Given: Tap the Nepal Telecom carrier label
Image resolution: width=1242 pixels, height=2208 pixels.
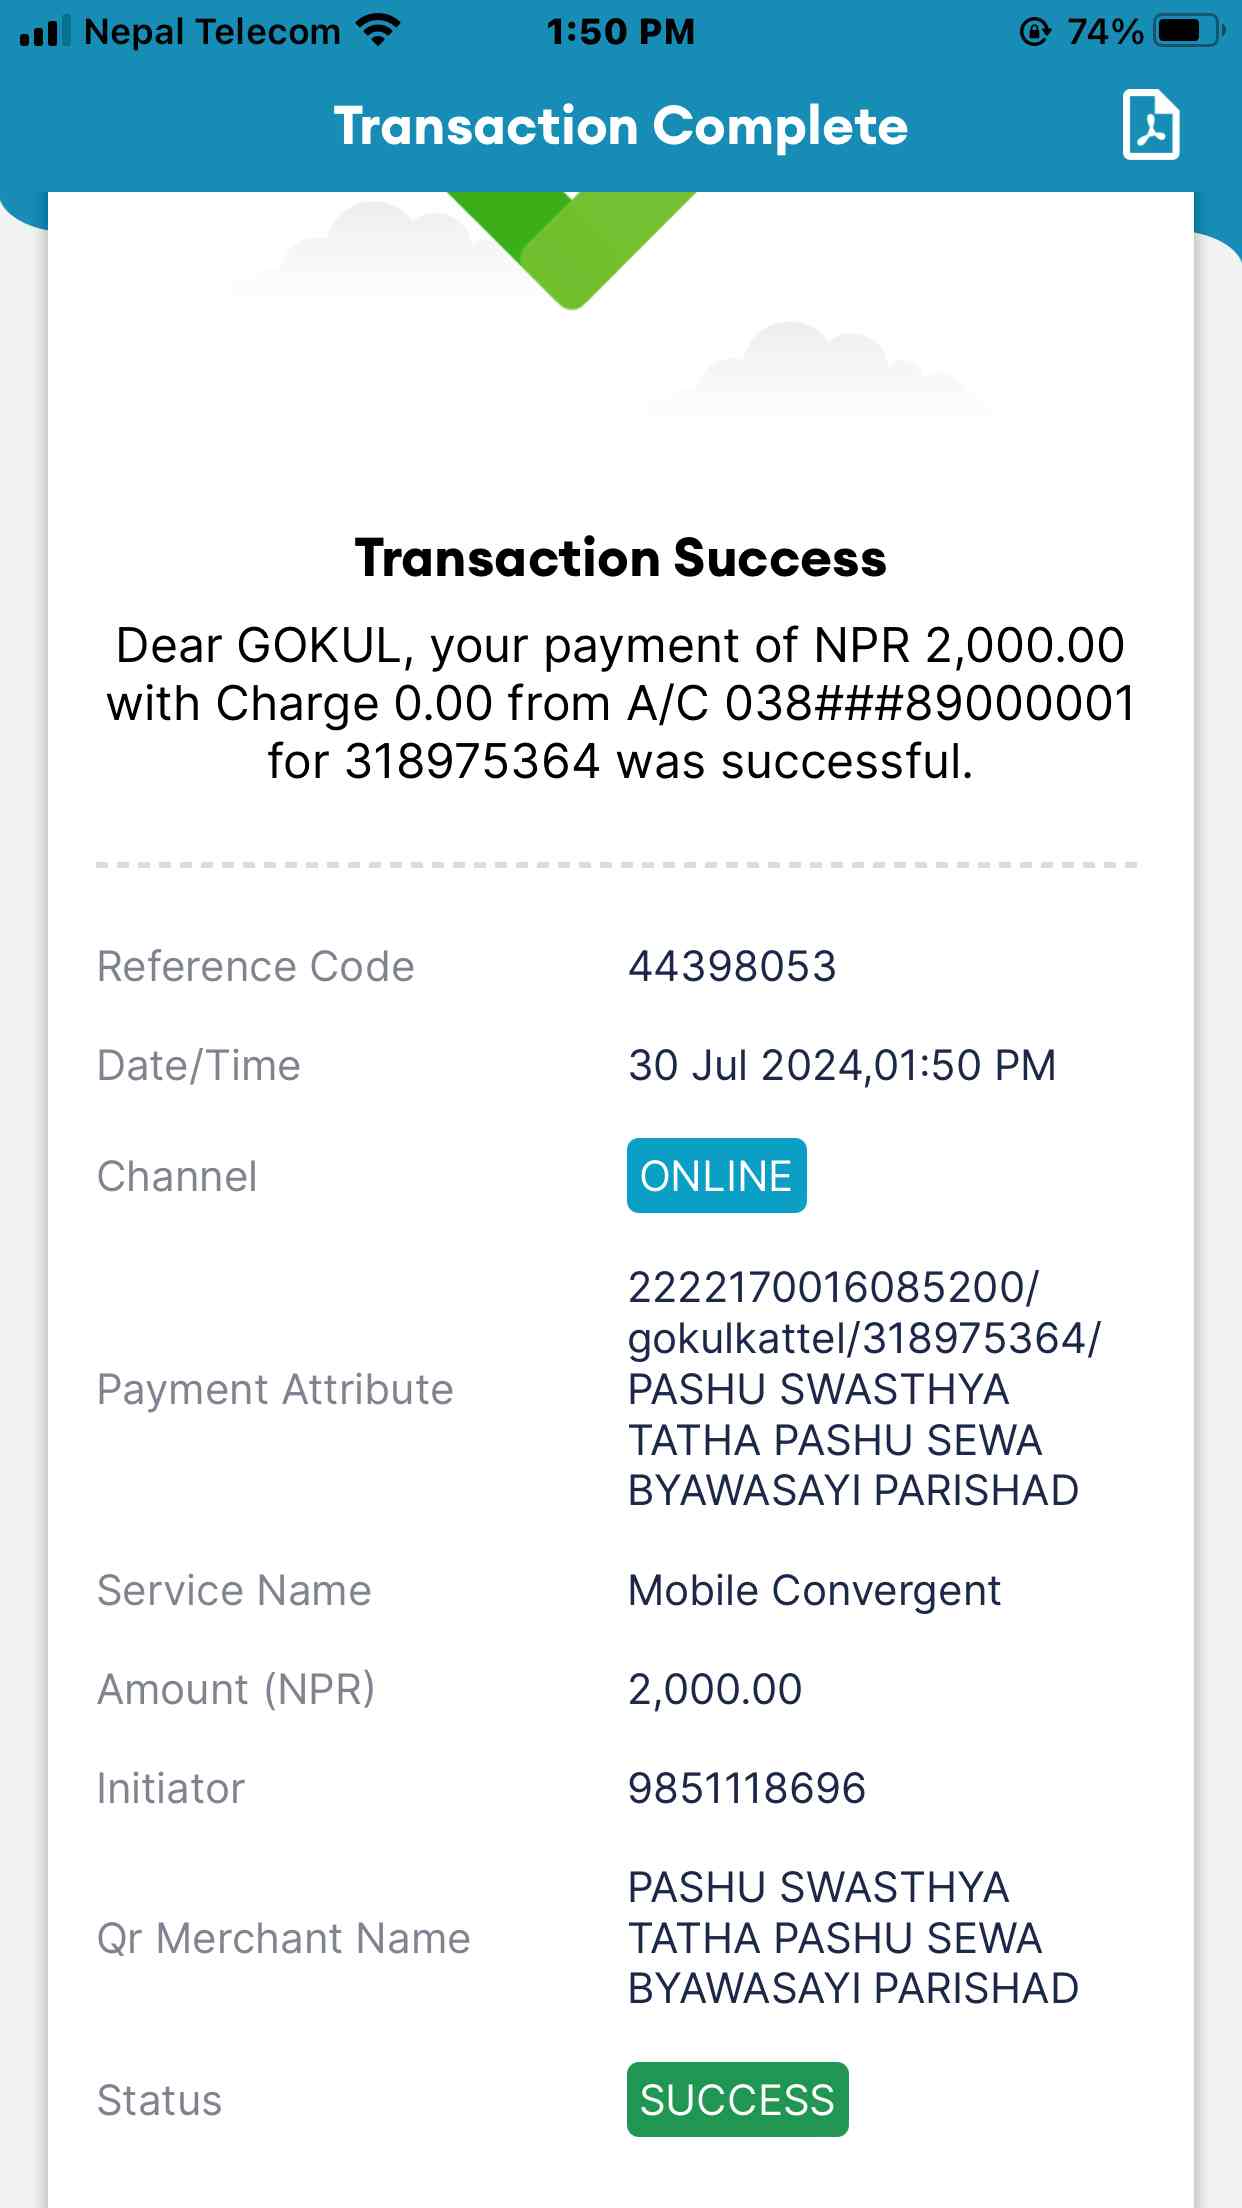Looking at the screenshot, I should tap(212, 32).
